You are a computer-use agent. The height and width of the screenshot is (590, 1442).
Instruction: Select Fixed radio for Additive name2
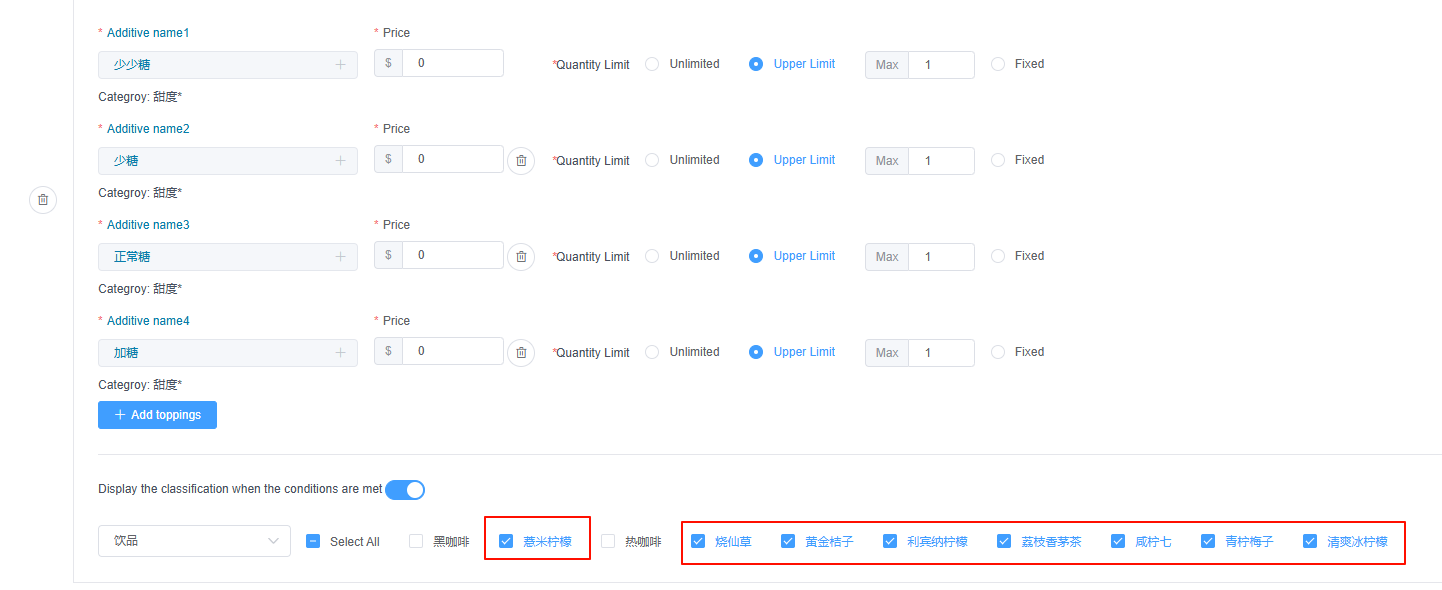[x=998, y=160]
